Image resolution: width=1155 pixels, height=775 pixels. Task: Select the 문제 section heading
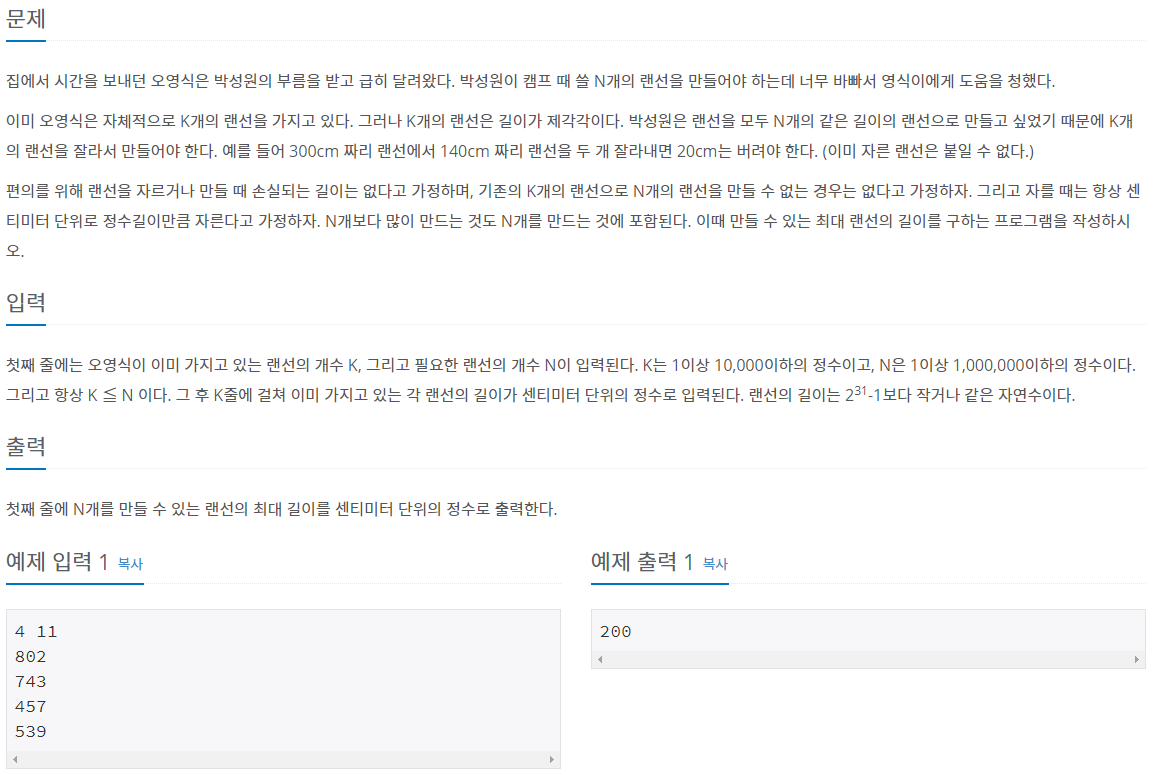[x=26, y=18]
